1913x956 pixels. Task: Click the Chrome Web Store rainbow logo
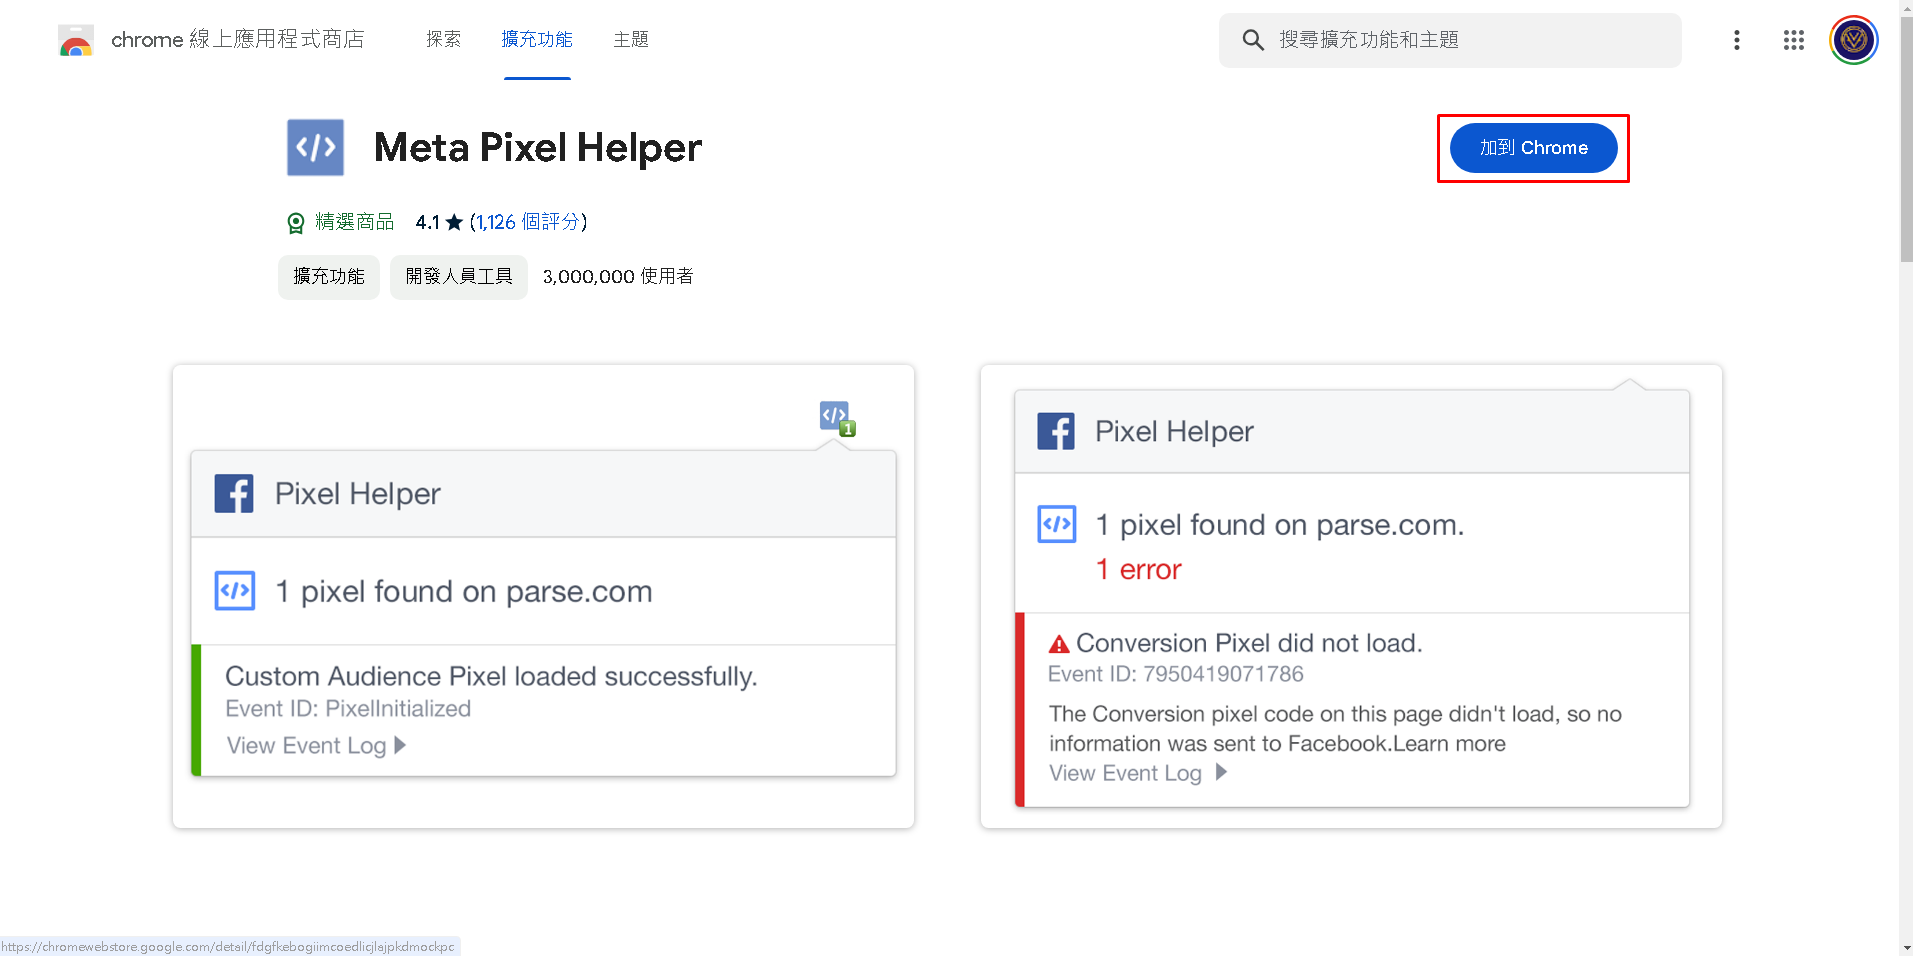click(76, 40)
